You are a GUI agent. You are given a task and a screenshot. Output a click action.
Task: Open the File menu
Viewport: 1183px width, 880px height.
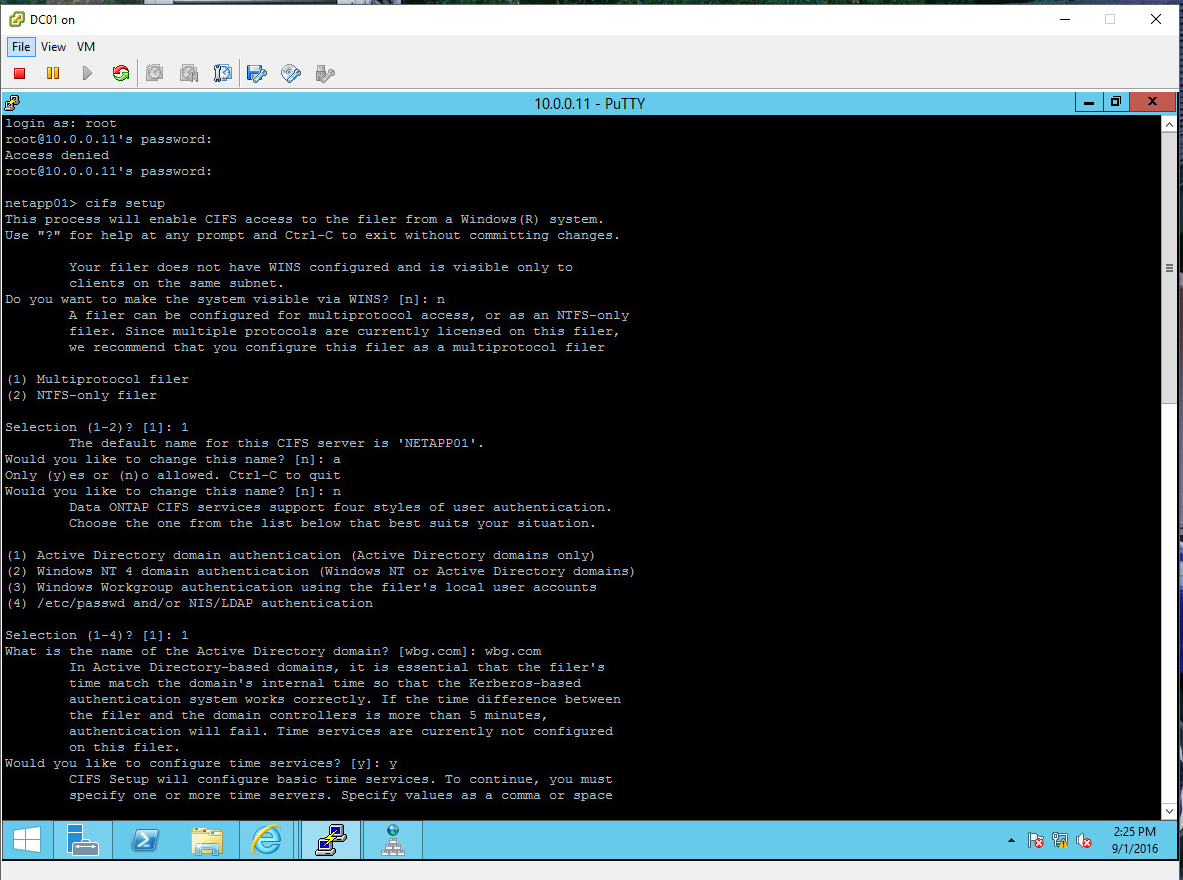point(21,47)
